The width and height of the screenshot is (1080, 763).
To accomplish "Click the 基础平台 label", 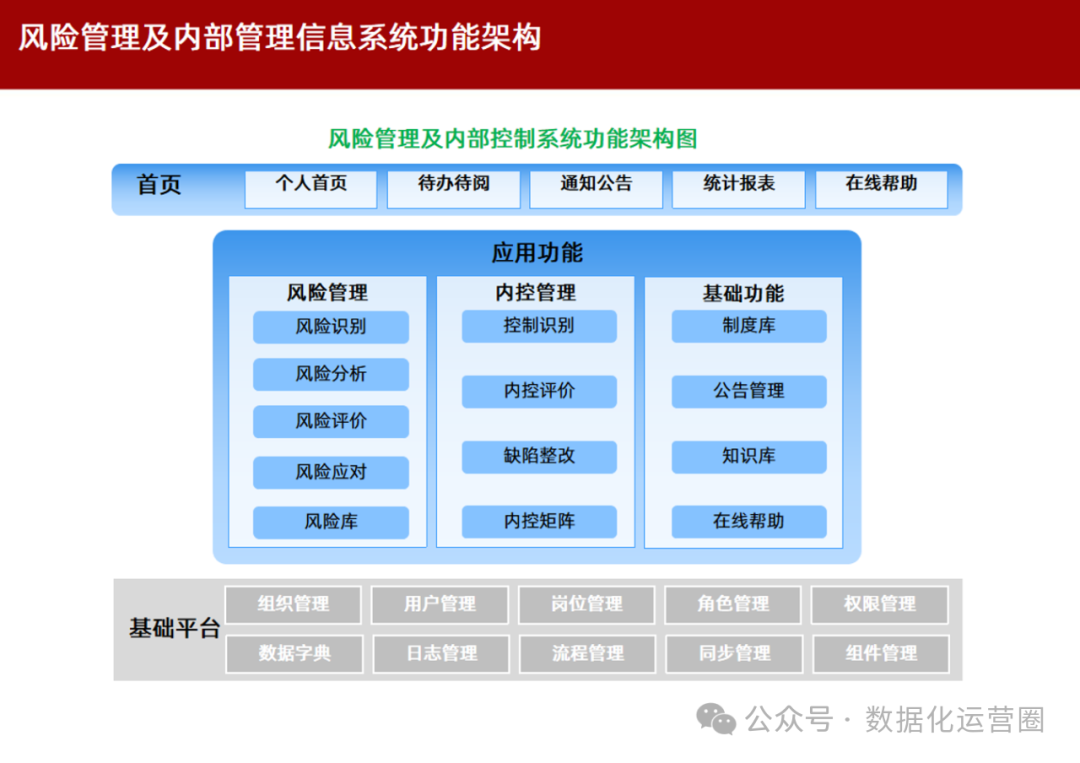I will [174, 628].
